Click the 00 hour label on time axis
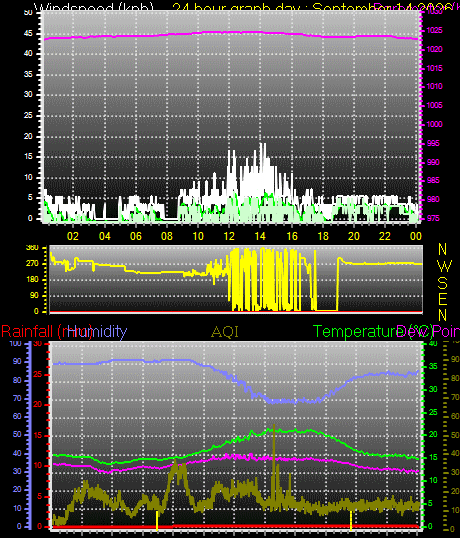The image size is (460, 538). [x=416, y=236]
